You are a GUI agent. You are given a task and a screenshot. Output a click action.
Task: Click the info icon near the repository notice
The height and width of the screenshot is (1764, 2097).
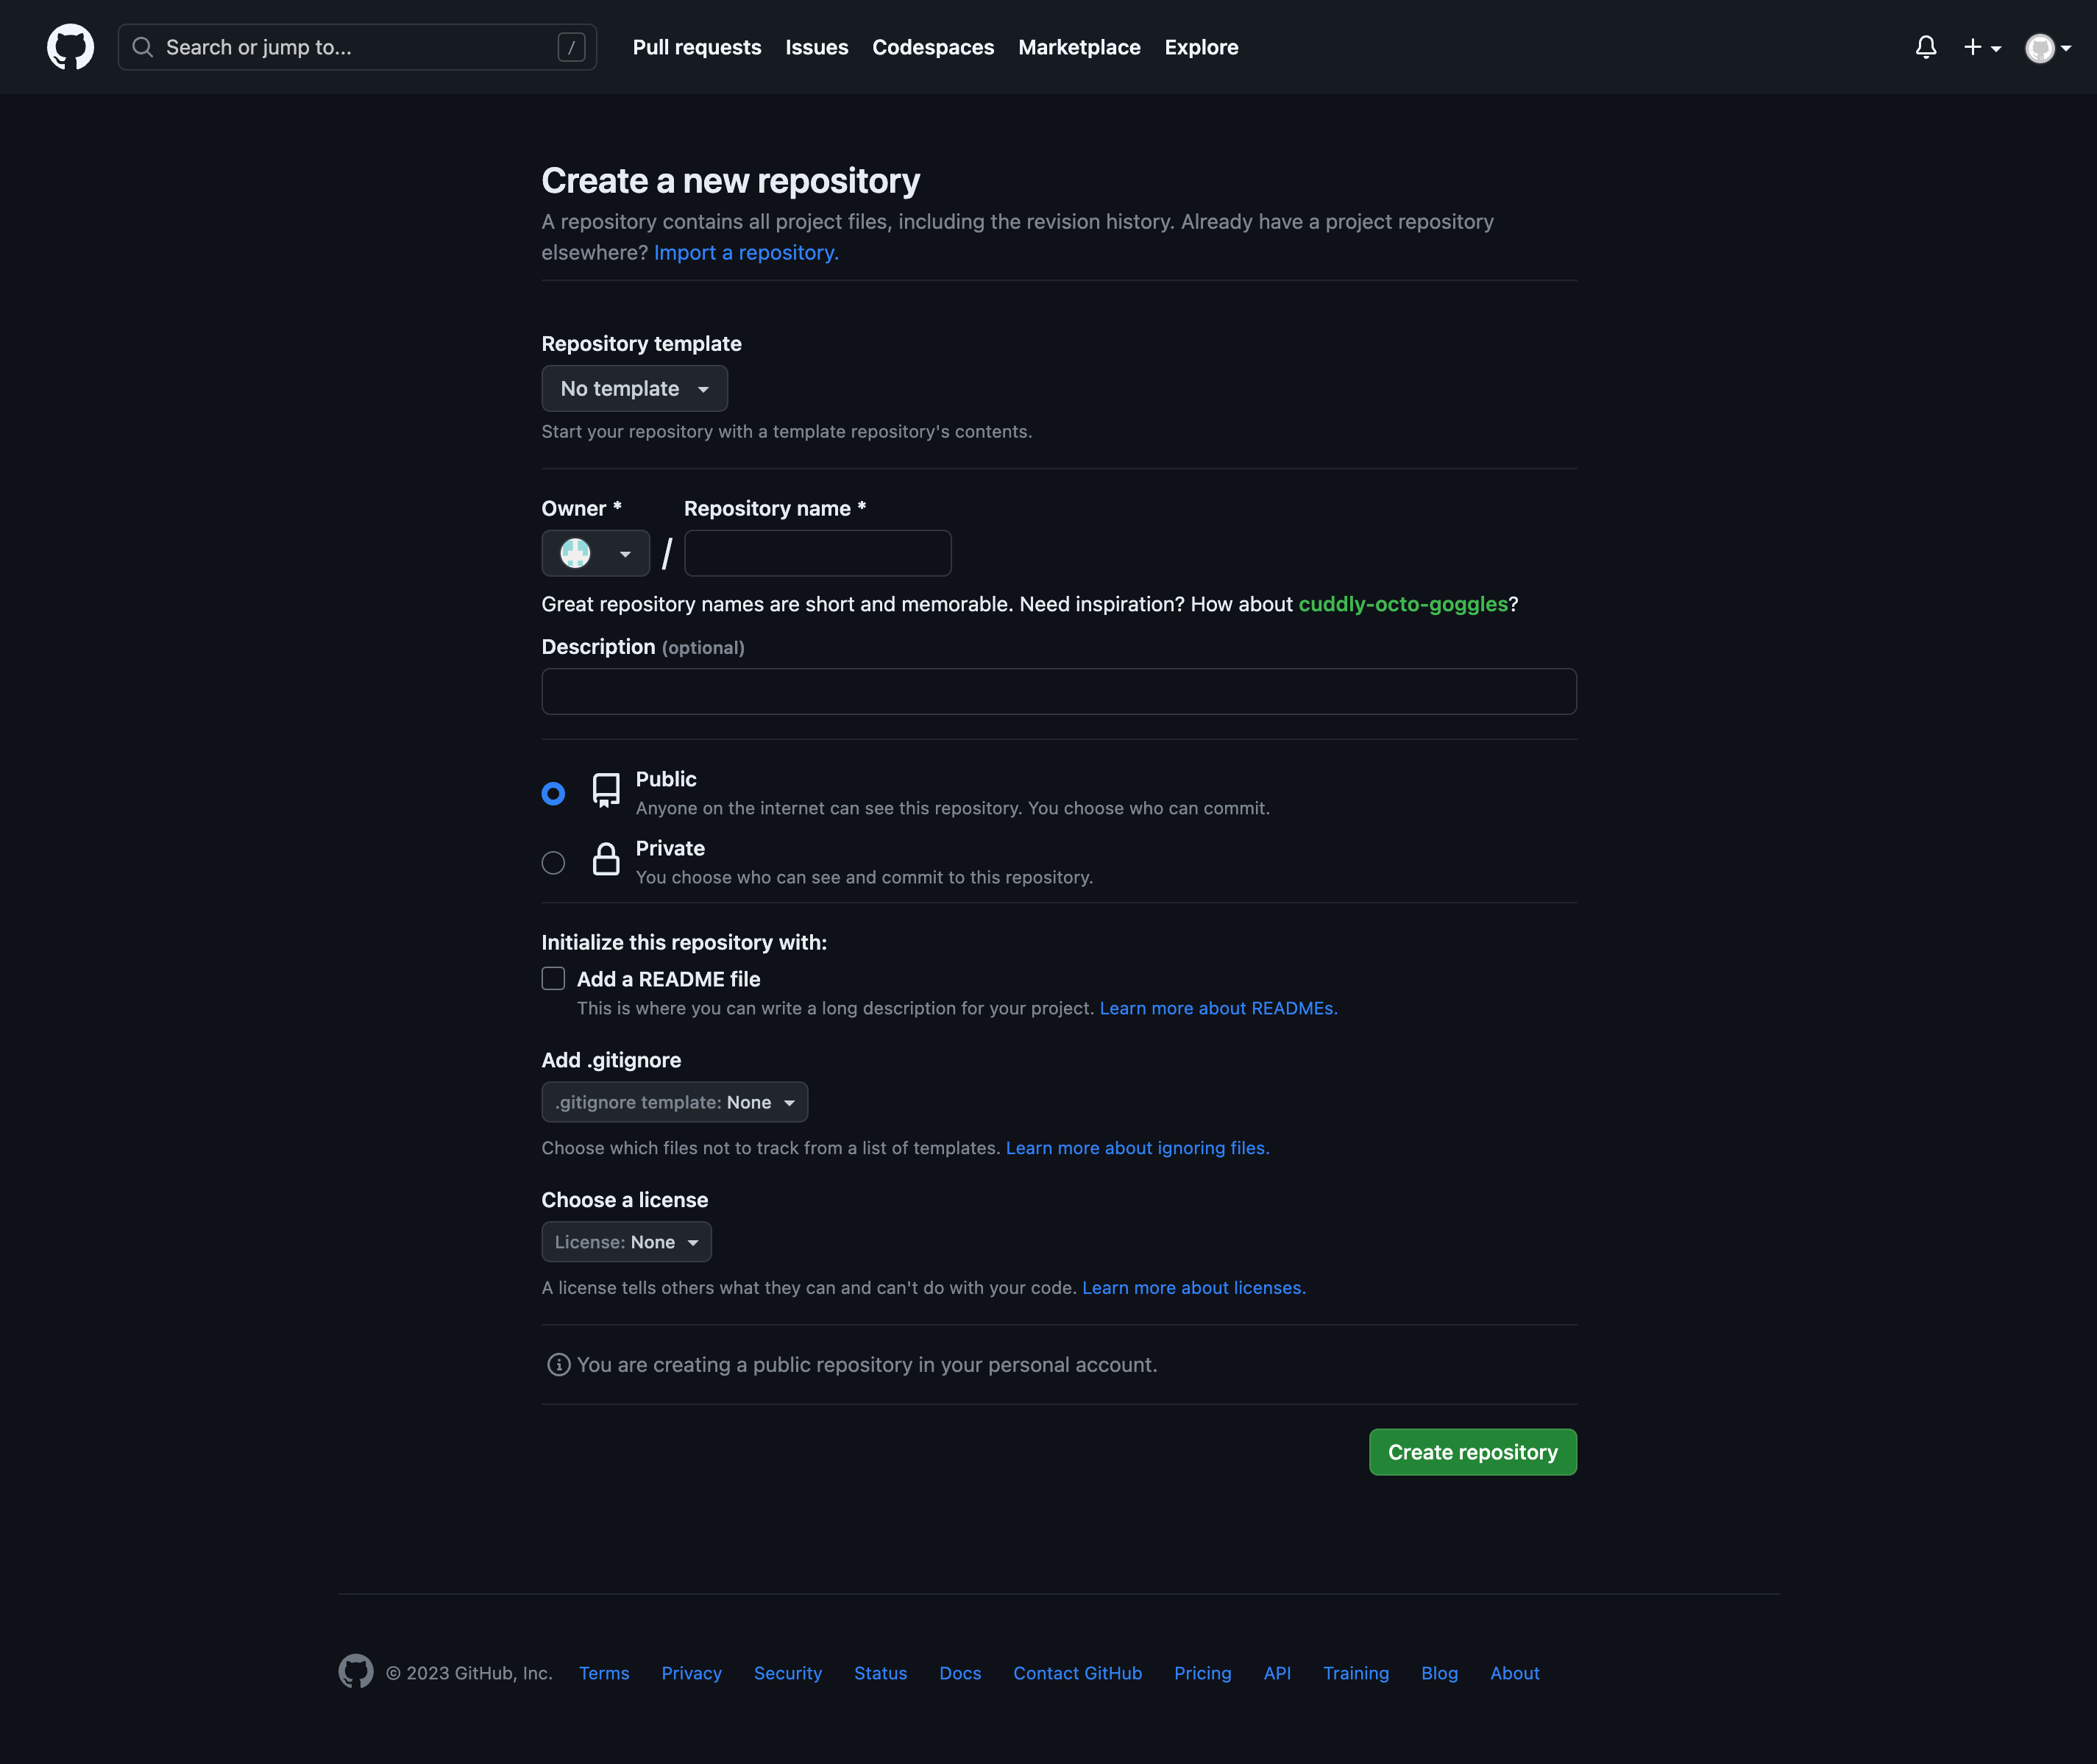pos(558,1364)
